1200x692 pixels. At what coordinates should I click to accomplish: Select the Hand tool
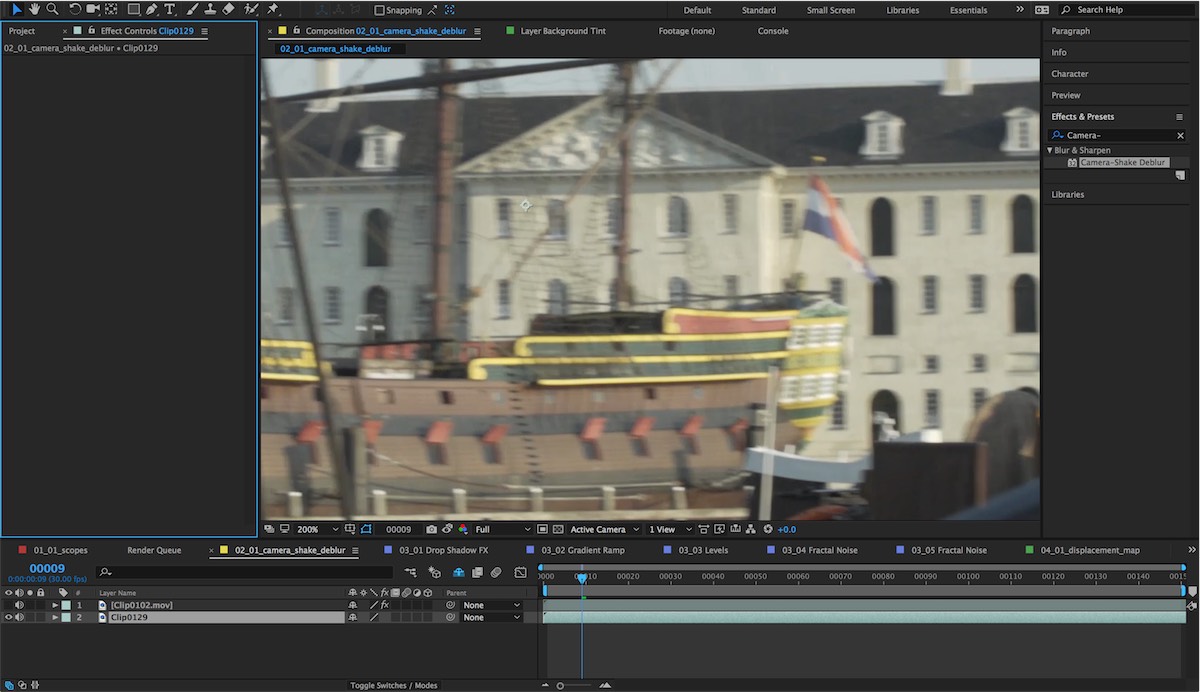coord(34,9)
